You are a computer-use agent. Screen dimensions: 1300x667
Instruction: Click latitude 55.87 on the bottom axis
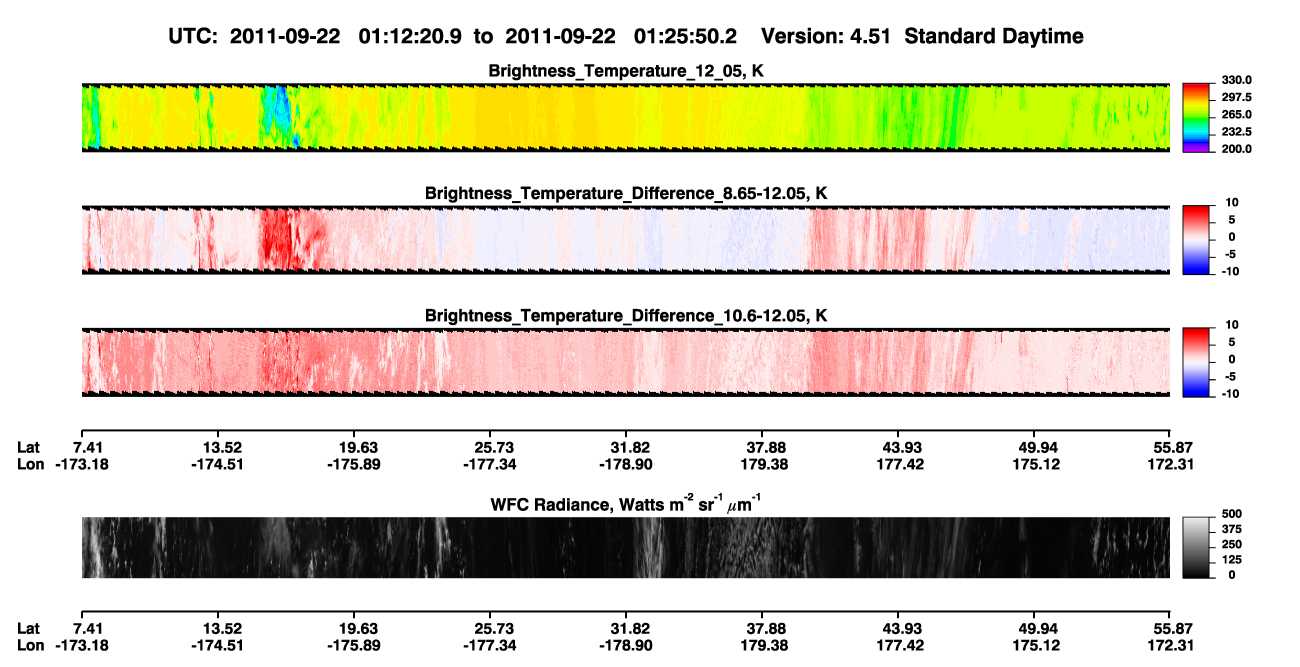pyautogui.click(x=1174, y=628)
